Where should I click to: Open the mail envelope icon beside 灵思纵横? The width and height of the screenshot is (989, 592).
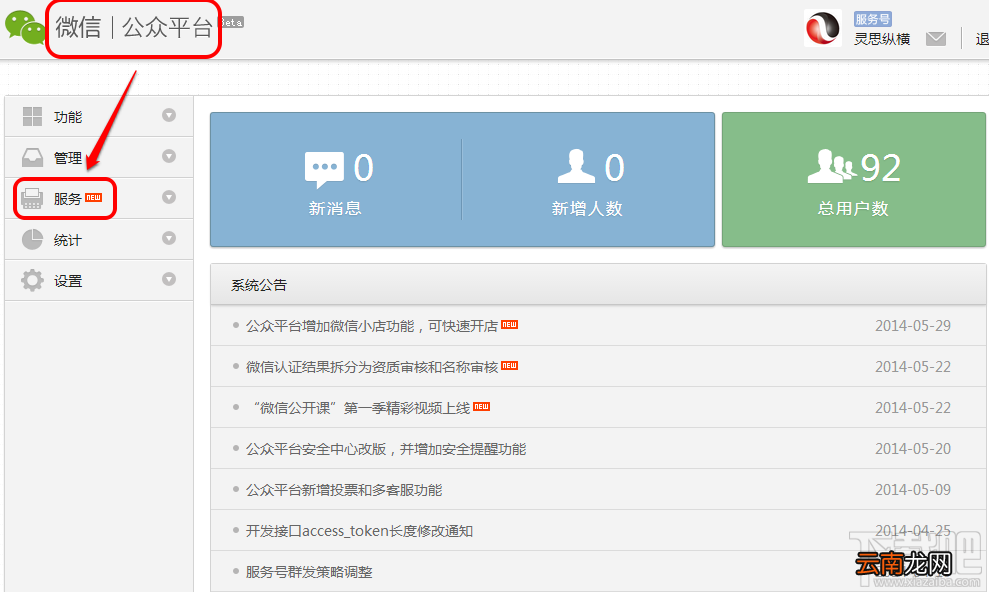[936, 39]
